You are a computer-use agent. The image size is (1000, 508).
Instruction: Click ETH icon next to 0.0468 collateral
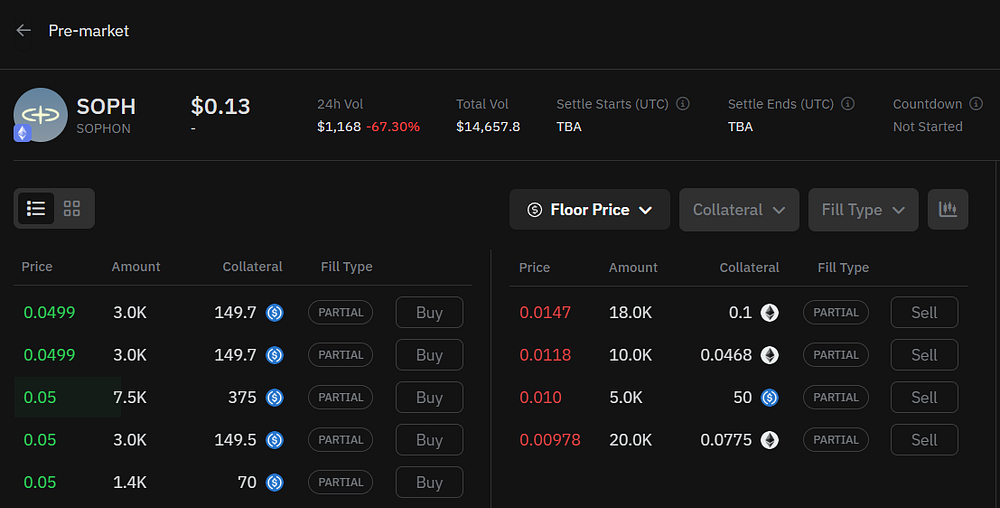point(770,355)
